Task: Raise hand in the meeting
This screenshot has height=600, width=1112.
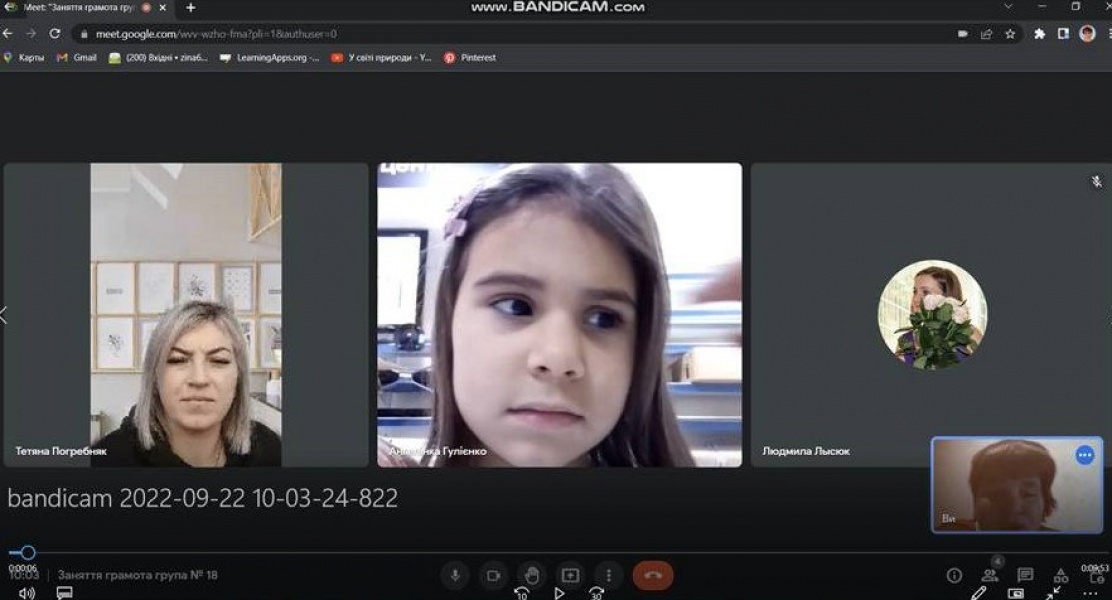Action: pos(532,575)
